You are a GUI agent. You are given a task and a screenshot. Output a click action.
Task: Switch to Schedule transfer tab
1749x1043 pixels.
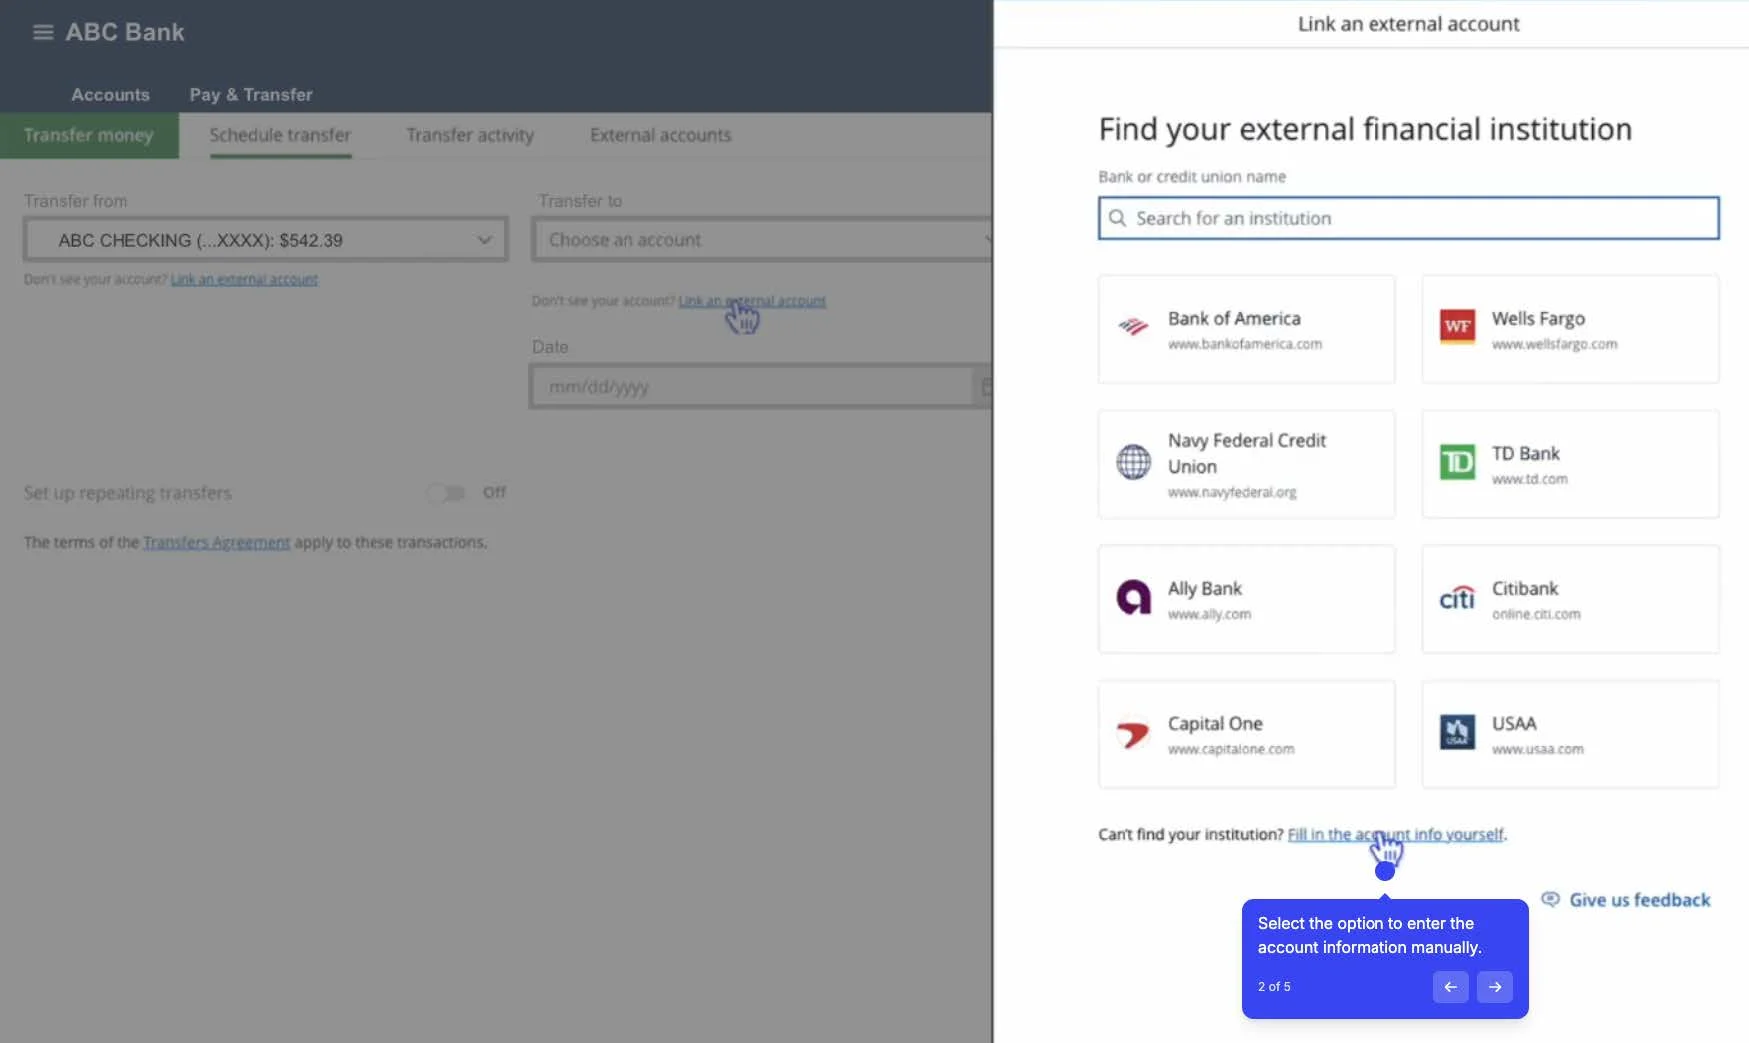pyautogui.click(x=280, y=135)
